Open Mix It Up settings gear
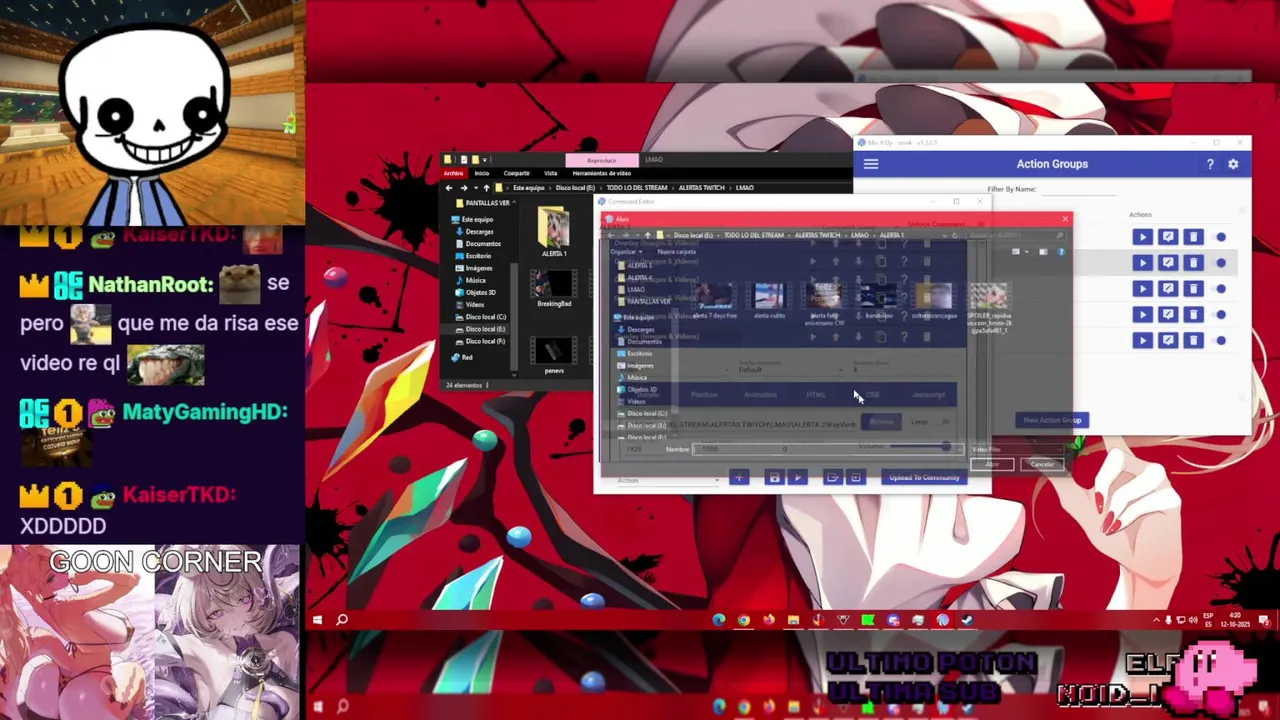The width and height of the screenshot is (1280, 720). point(1233,164)
